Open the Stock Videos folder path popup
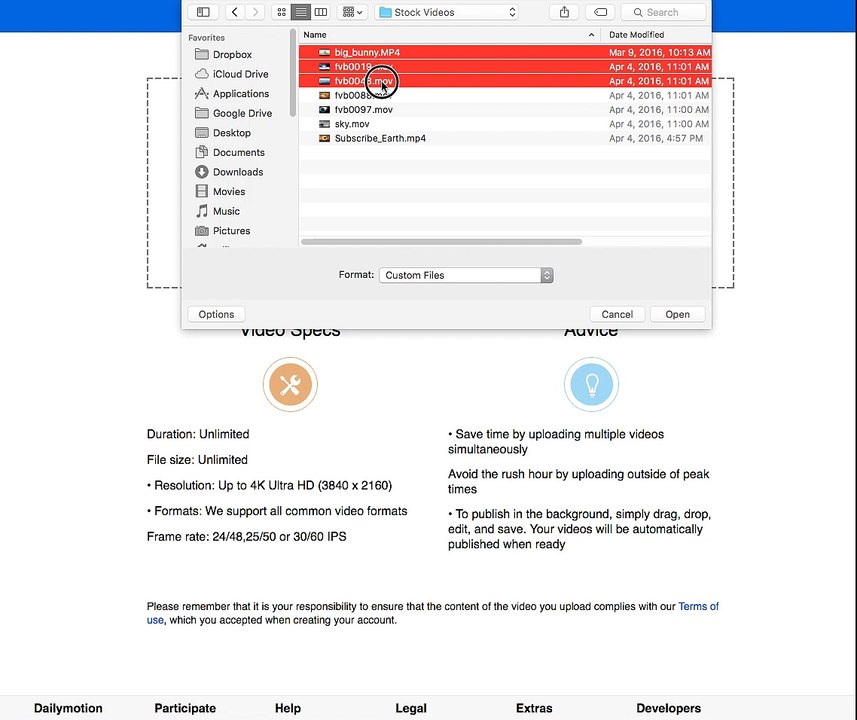This screenshot has height=720, width=857. [x=447, y=12]
